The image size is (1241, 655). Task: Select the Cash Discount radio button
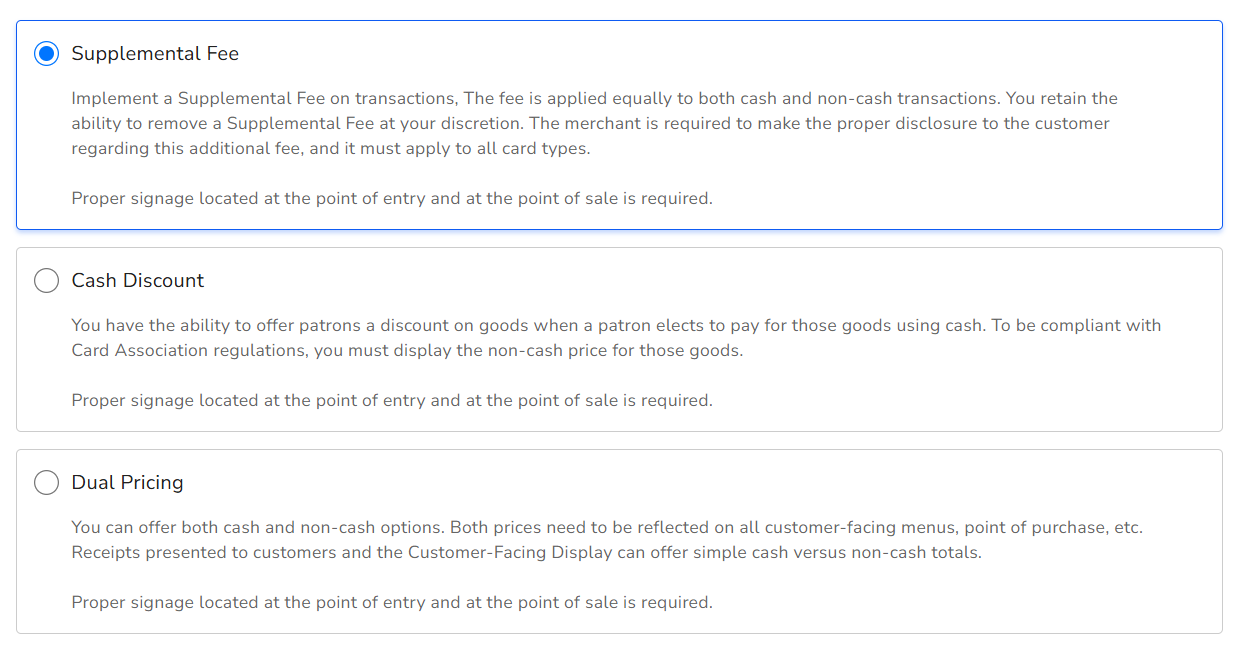click(46, 281)
